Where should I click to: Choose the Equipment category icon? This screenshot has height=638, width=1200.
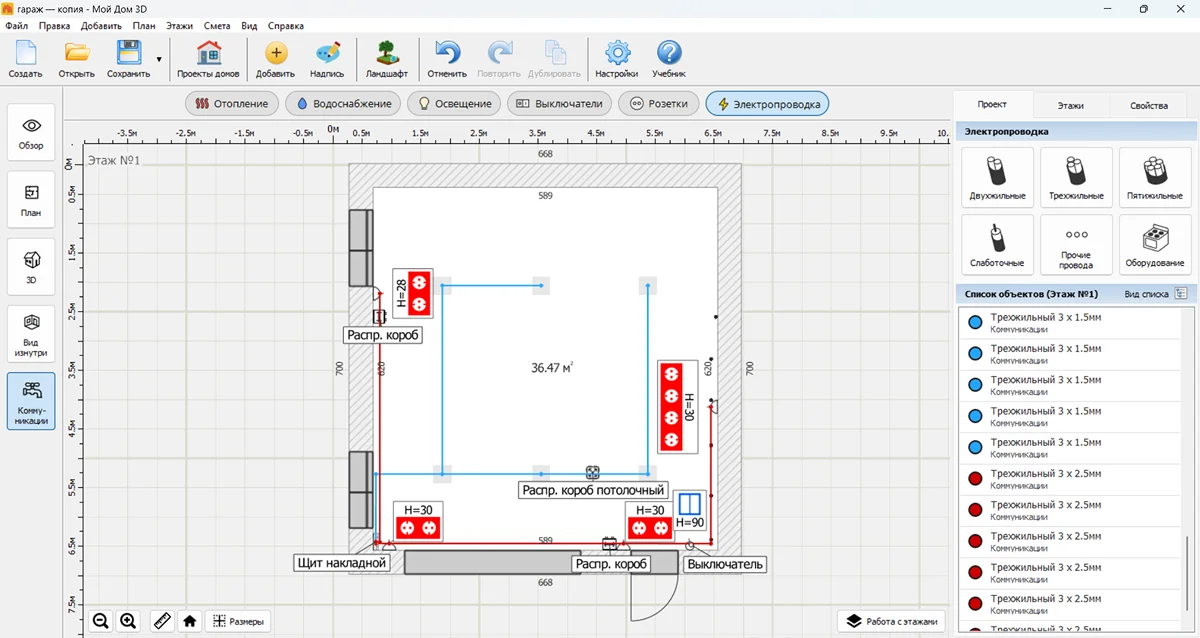tap(1154, 244)
